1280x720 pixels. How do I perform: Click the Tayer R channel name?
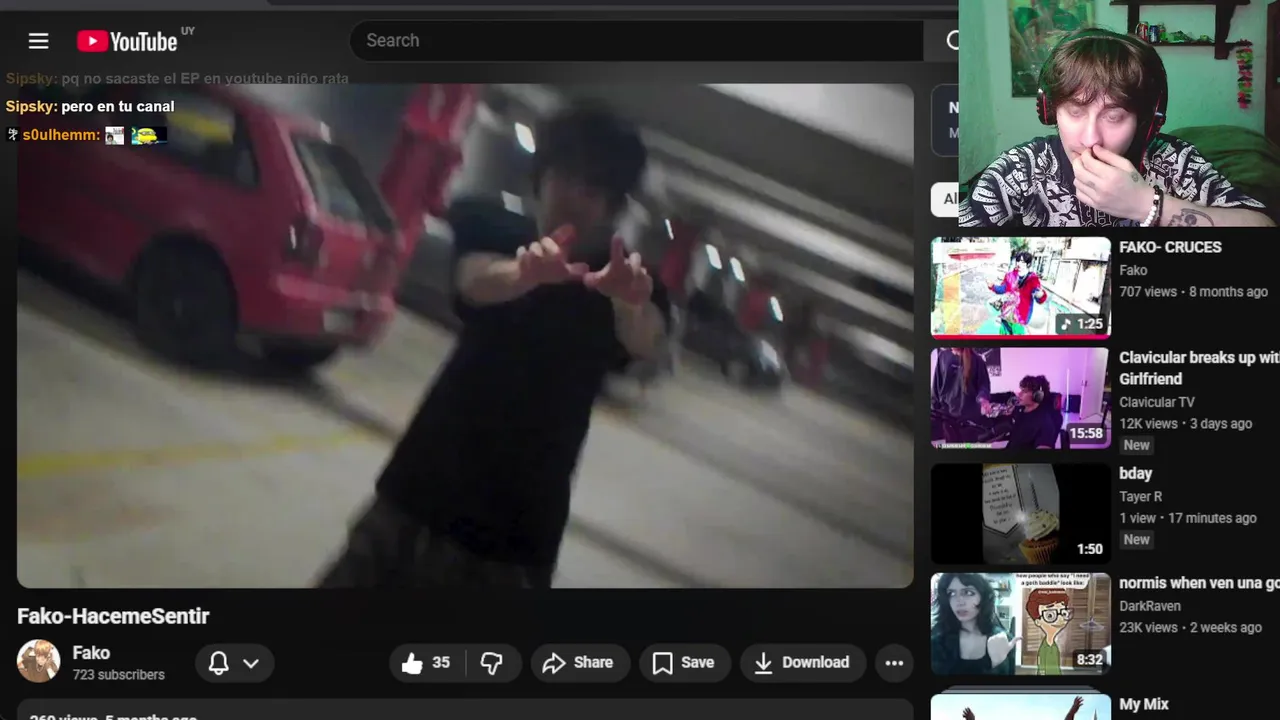pyautogui.click(x=1141, y=496)
